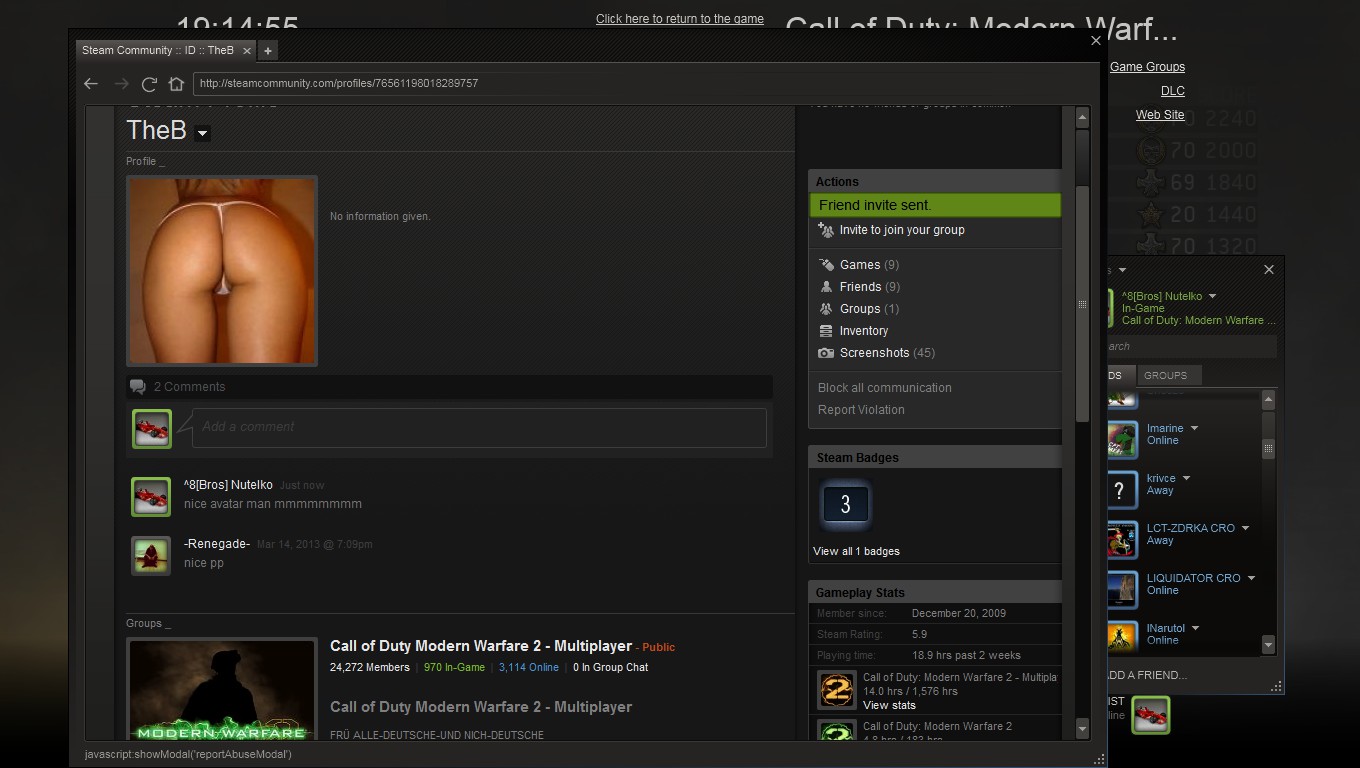Reload the page with the refresh icon
This screenshot has height=768, width=1360.
click(x=149, y=84)
